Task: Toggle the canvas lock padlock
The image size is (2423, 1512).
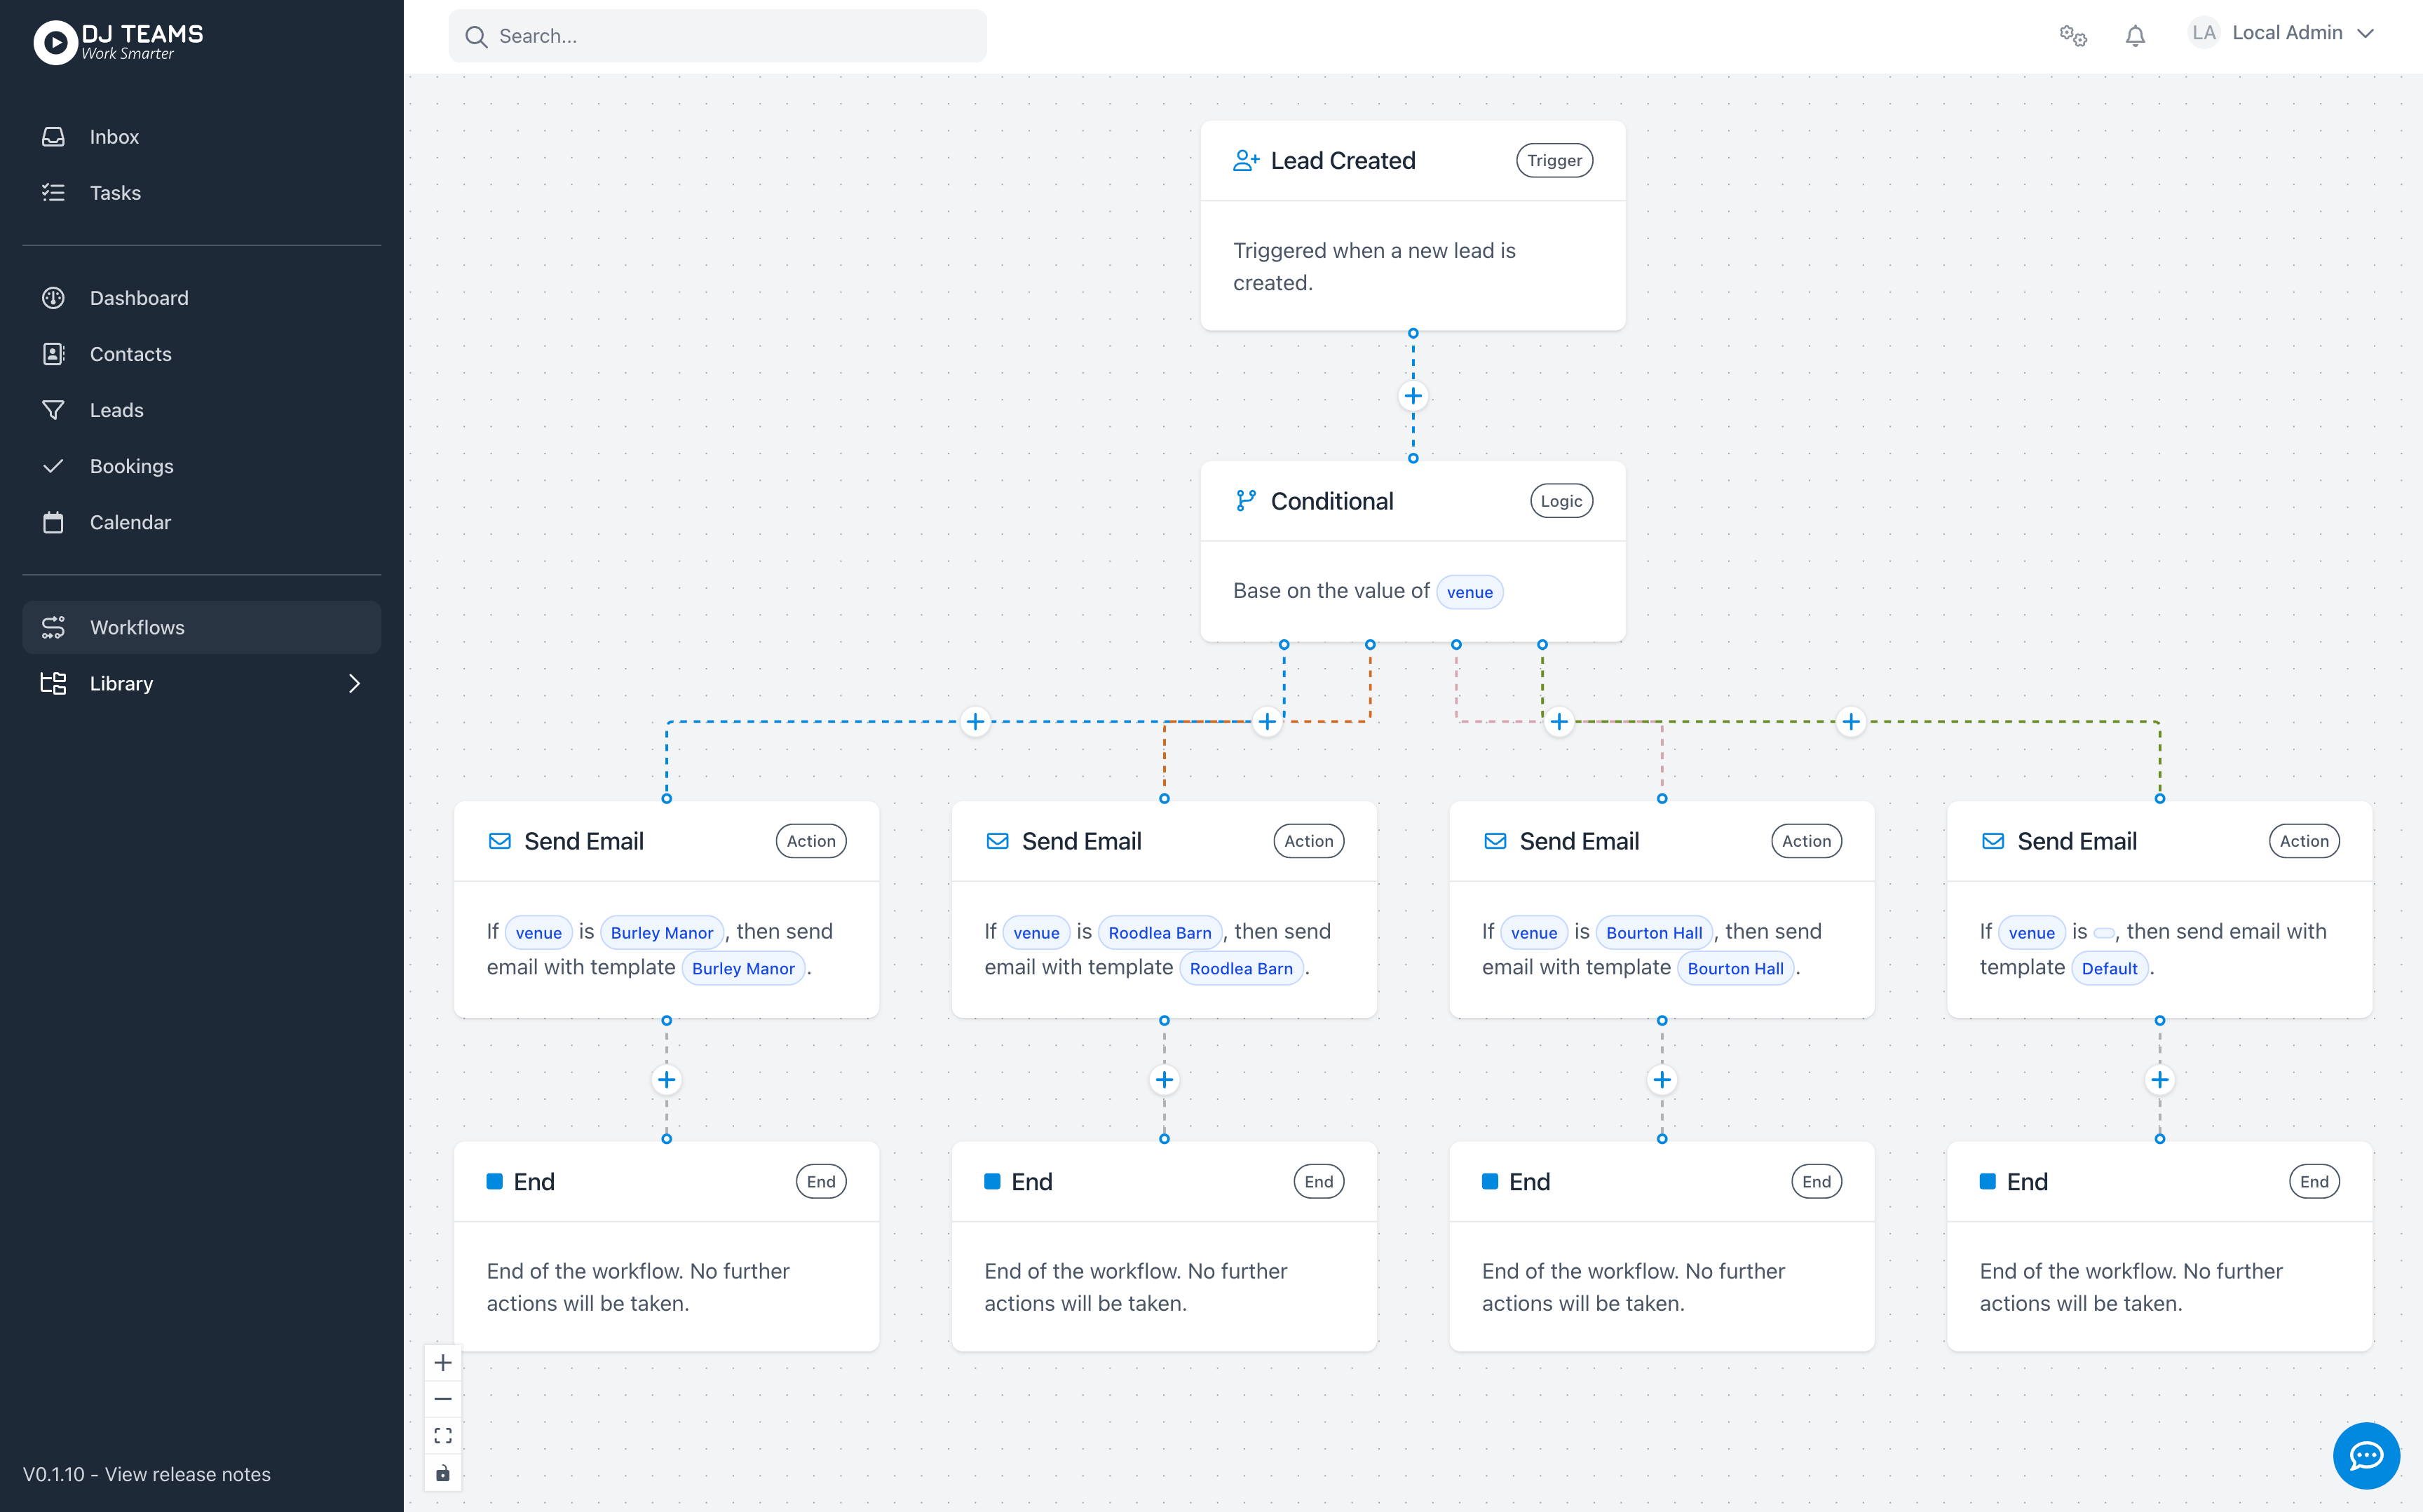Action: pyautogui.click(x=443, y=1471)
